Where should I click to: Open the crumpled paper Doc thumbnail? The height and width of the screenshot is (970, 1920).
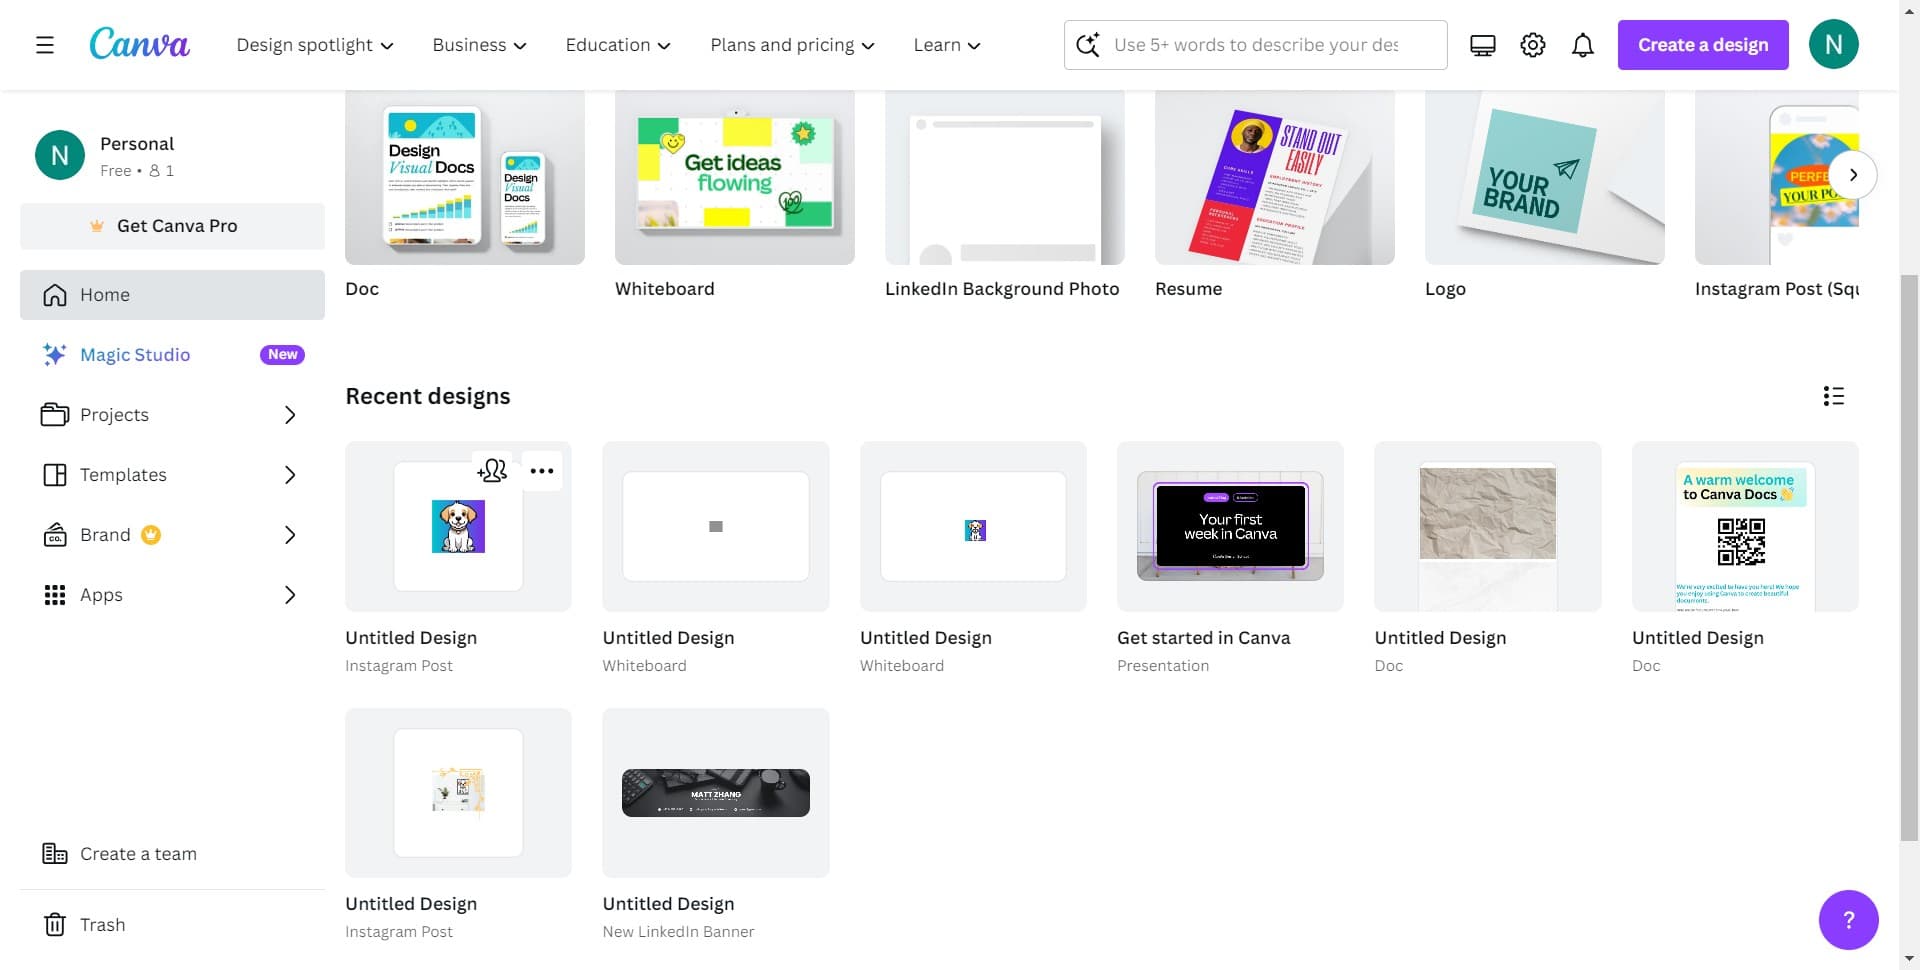pos(1488,527)
